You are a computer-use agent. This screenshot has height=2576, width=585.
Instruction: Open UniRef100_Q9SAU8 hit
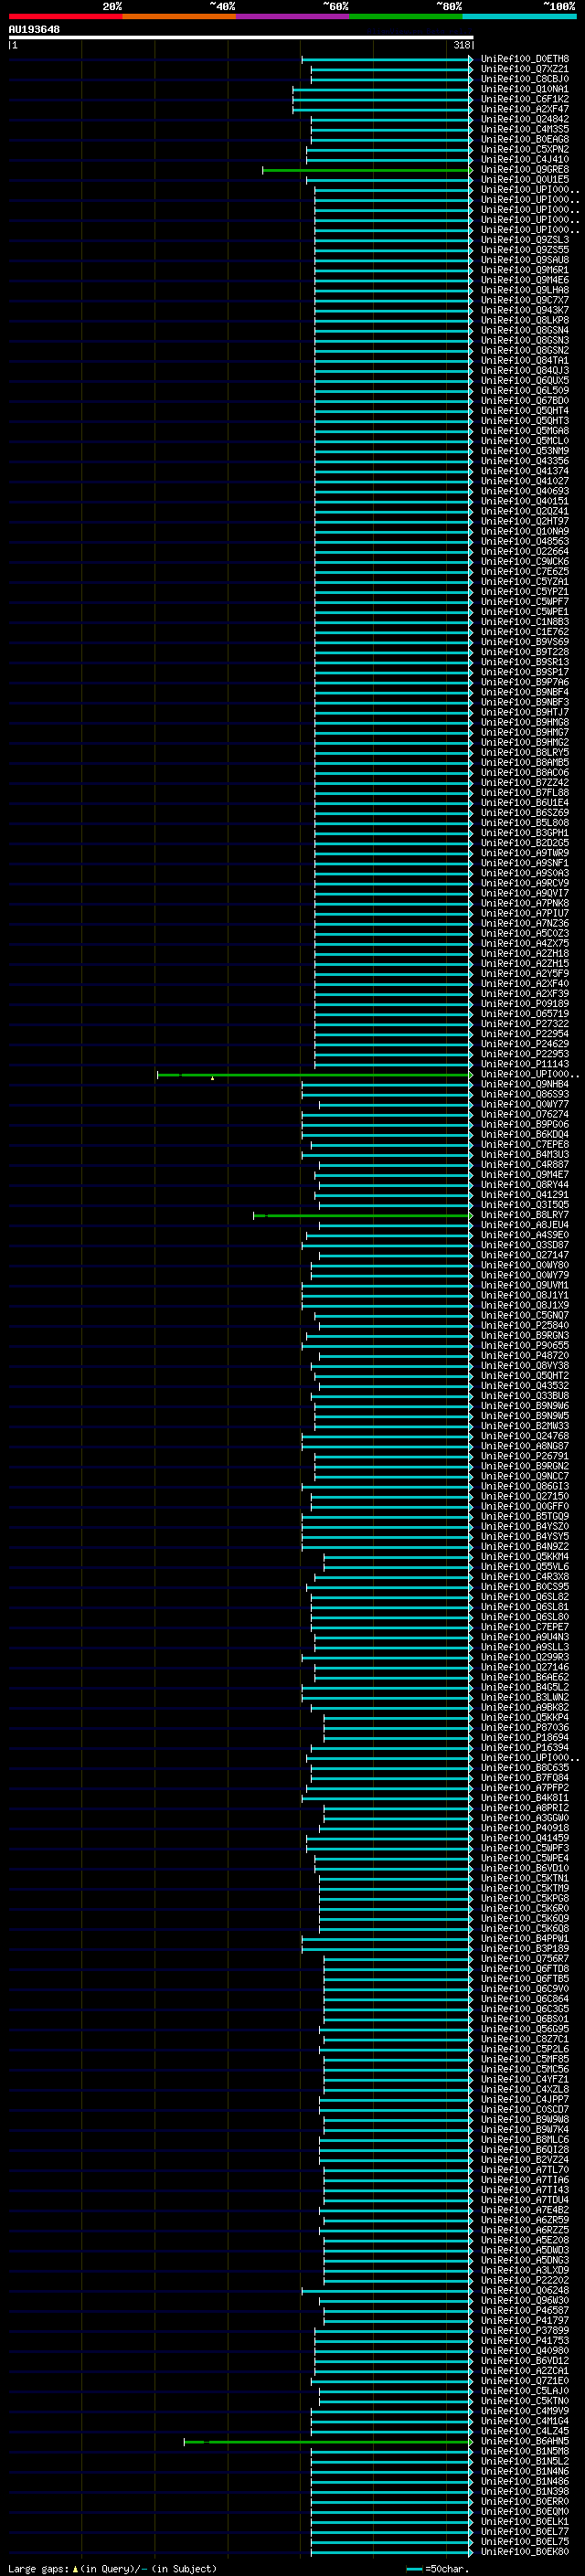[525, 260]
